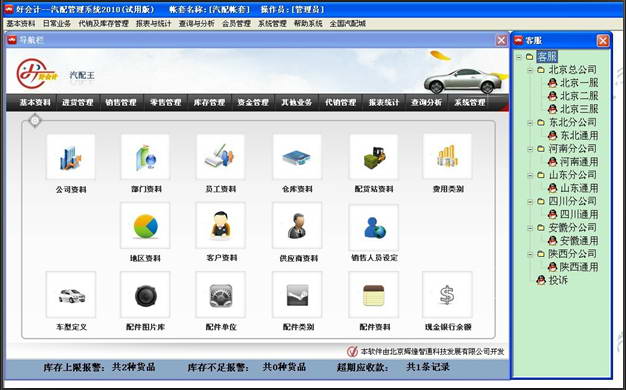Image resolution: width=626 pixels, height=390 pixels.
Task: Select 四川通用 in the 客服 tree
Action: [579, 214]
